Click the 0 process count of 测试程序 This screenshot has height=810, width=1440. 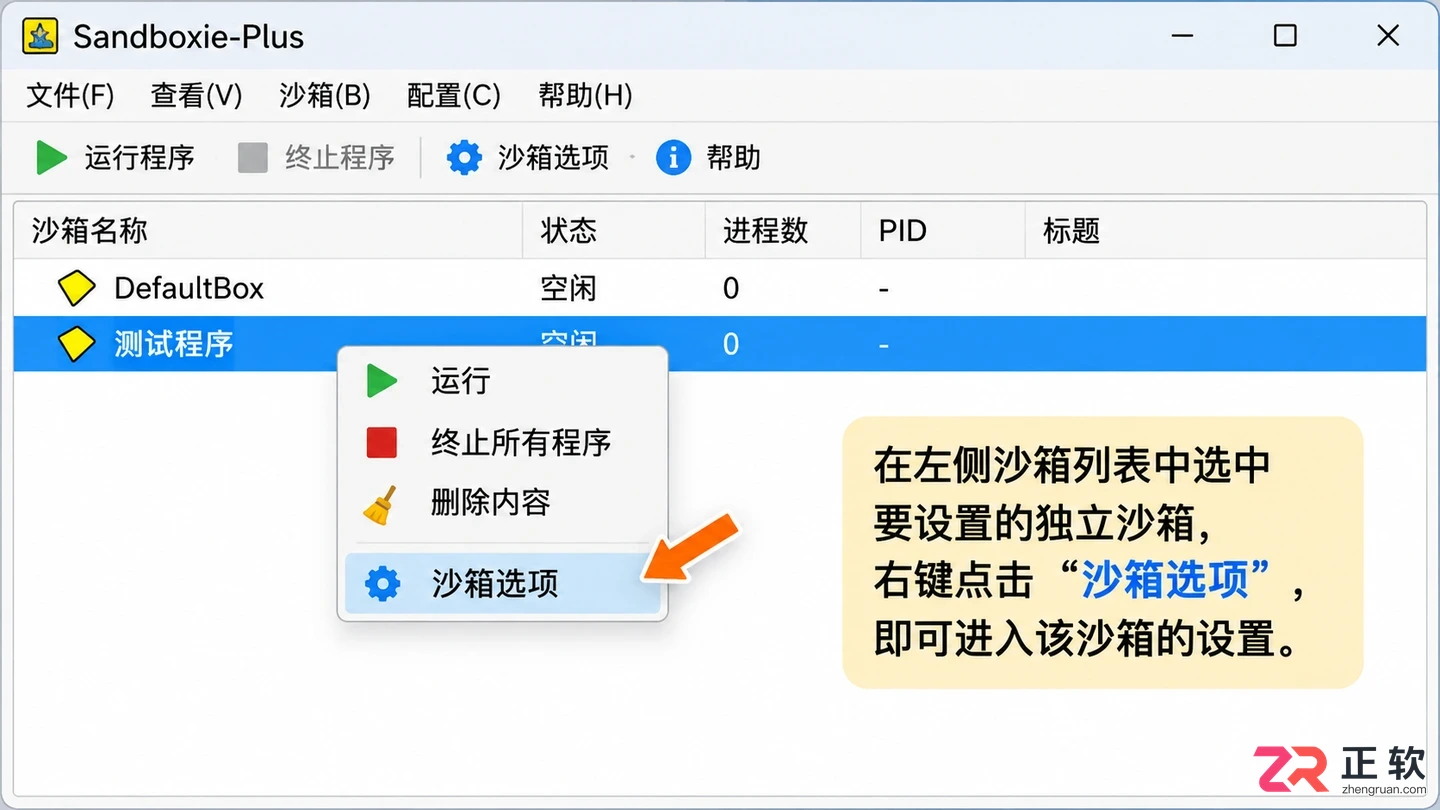point(731,344)
